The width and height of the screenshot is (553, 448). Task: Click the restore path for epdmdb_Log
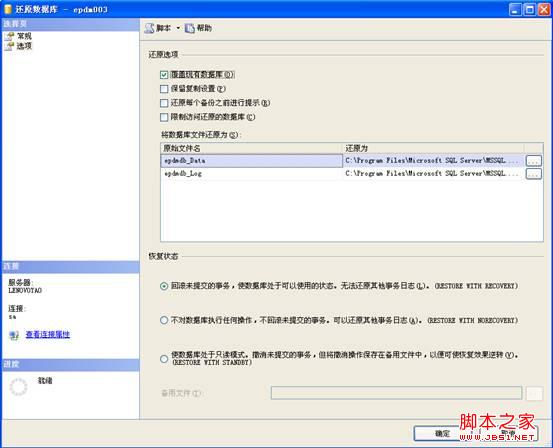coord(433,174)
